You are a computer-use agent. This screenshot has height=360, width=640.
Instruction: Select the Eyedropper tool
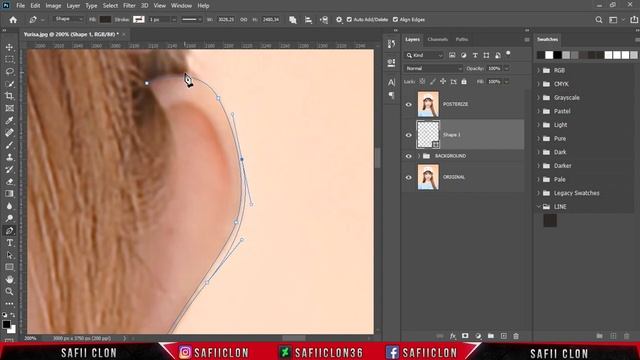coord(9,121)
